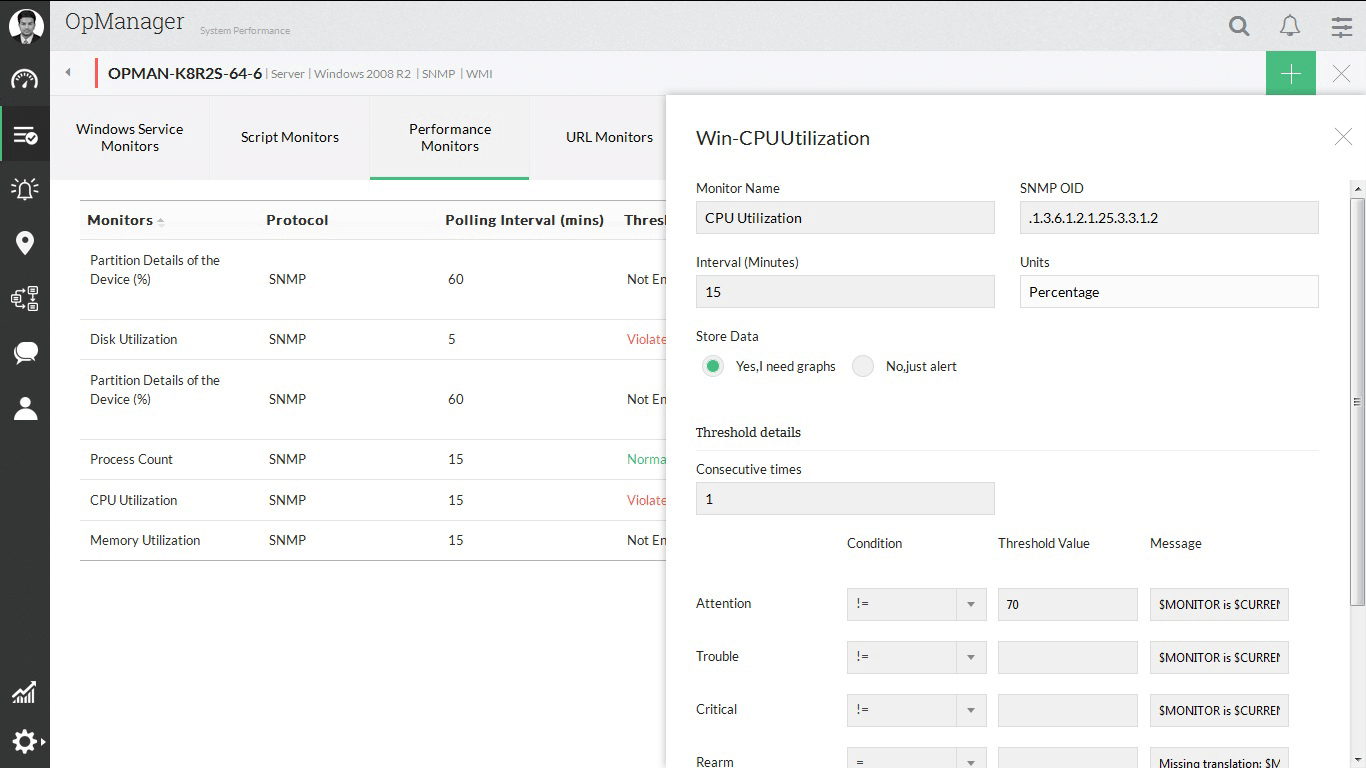Switch to Windows Service Monitors tab
This screenshot has height=768, width=1366.
pyautogui.click(x=130, y=138)
